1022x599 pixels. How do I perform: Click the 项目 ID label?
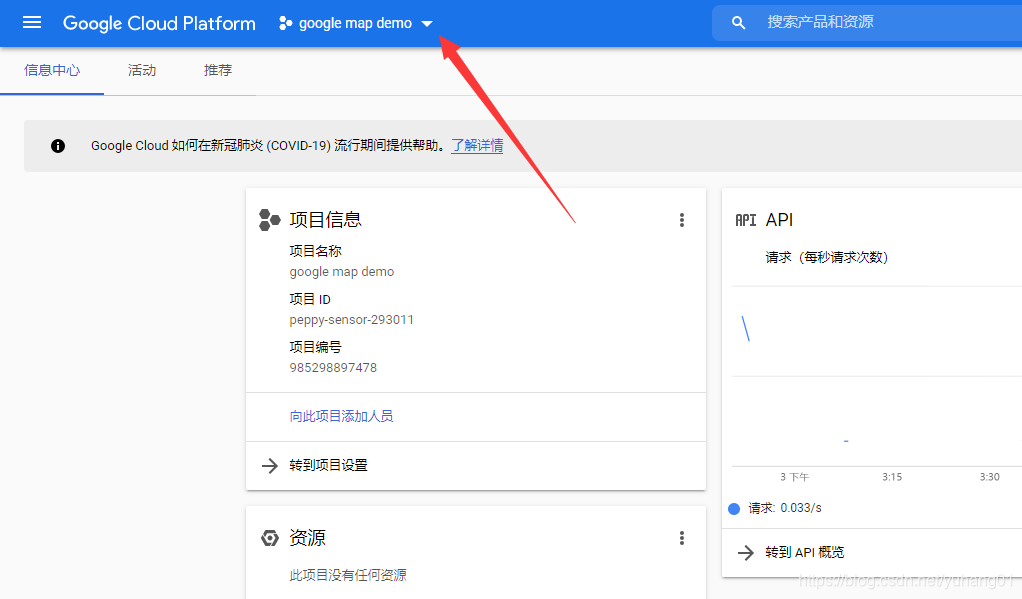[310, 299]
